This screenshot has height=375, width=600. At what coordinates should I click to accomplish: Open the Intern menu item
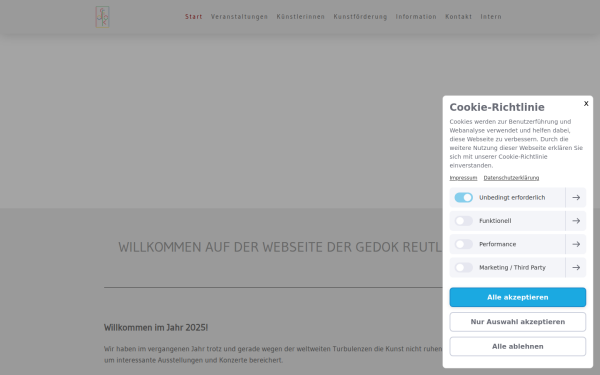pyautogui.click(x=491, y=16)
